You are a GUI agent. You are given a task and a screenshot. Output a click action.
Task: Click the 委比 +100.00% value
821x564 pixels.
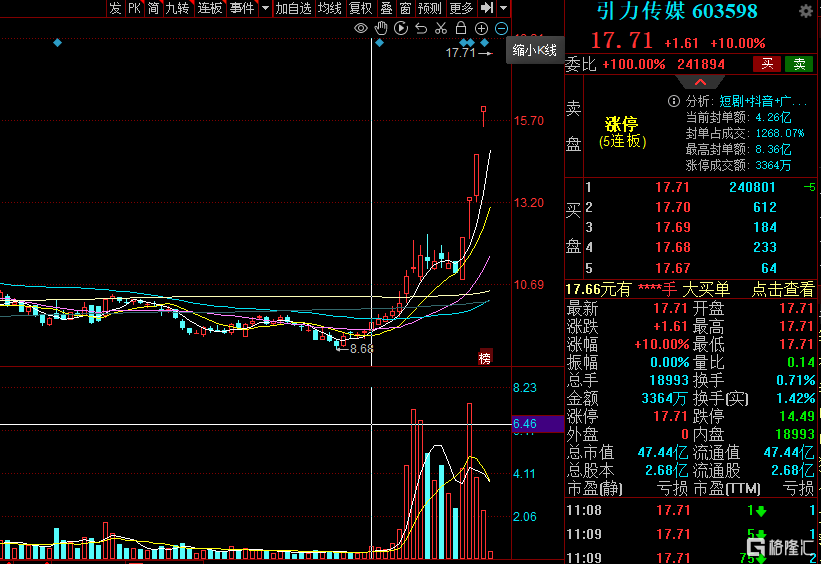[x=634, y=64]
